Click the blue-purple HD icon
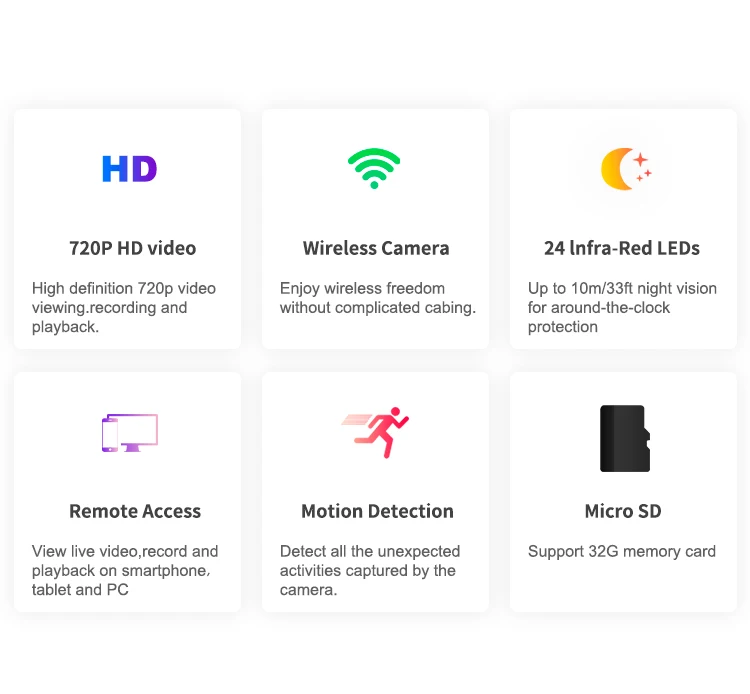 coord(130,169)
